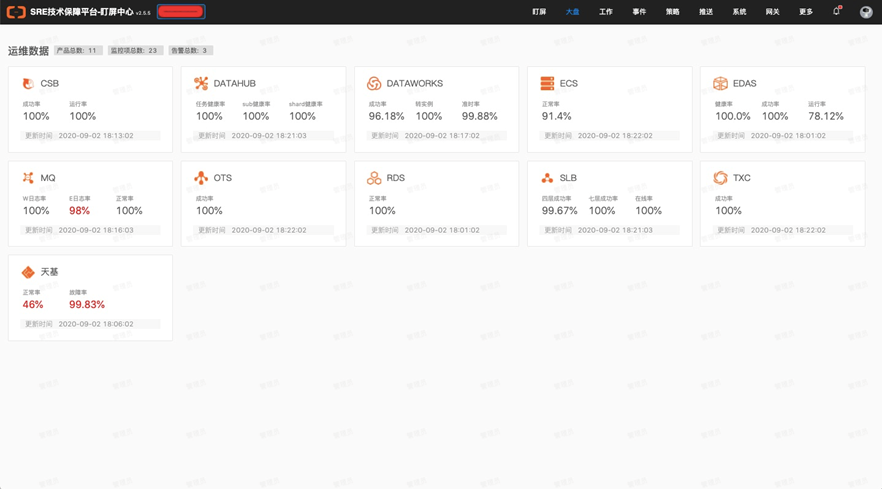
Task: Click the SRE platform logo icon
Action: tap(16, 12)
